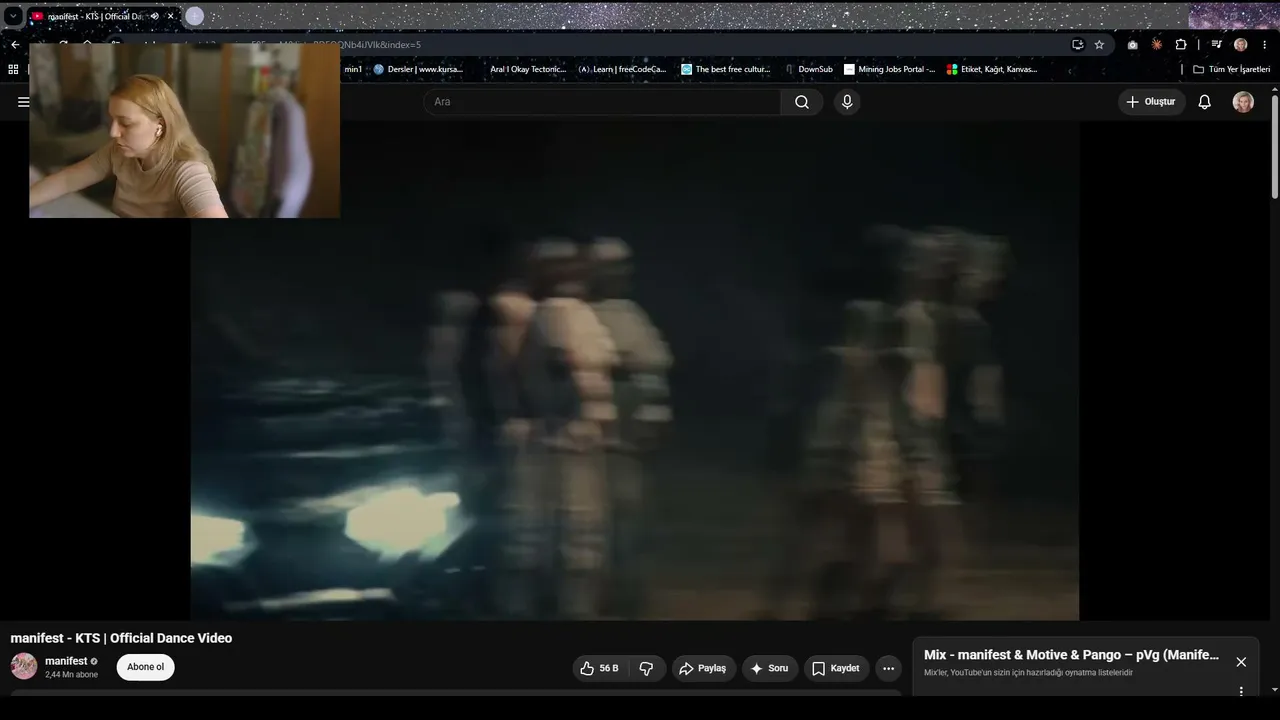Click the YouTube search magnifier button
This screenshot has height=720, width=1280.
coord(802,102)
